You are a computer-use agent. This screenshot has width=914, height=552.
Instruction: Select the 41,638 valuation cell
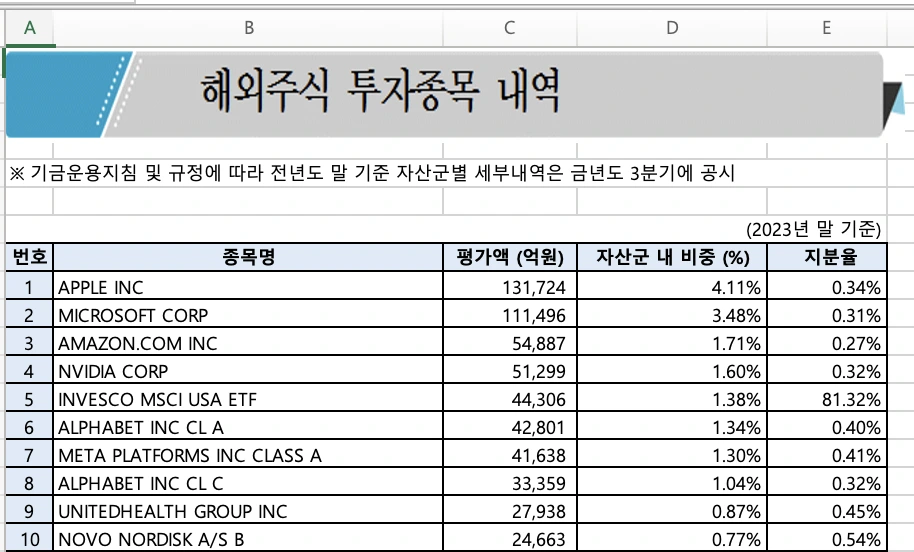click(x=509, y=453)
